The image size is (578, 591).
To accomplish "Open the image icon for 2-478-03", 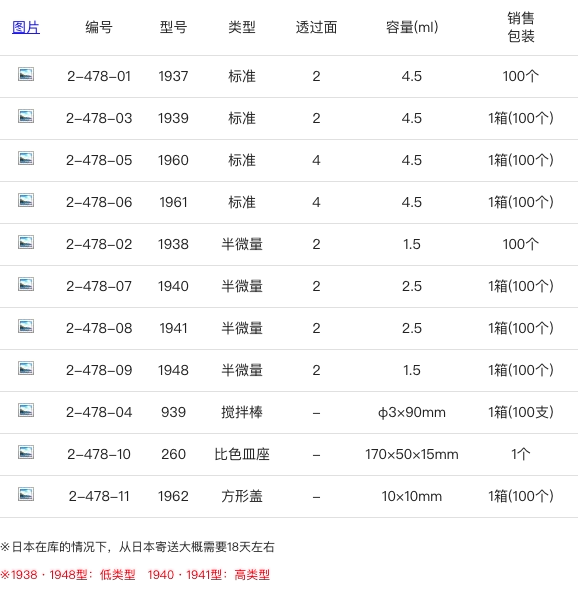I will coord(26,116).
